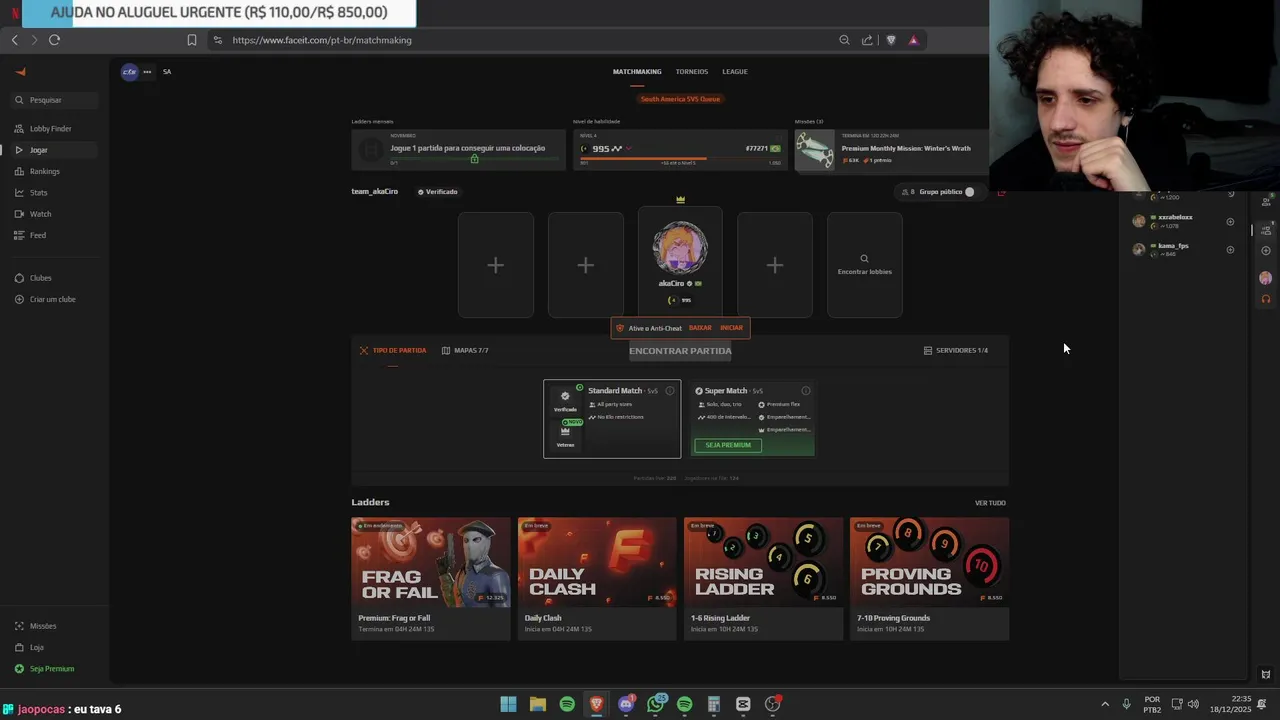Open the Premium Monthly Mission Winter's Wrath card
This screenshot has width=1280, height=720.
point(891,150)
